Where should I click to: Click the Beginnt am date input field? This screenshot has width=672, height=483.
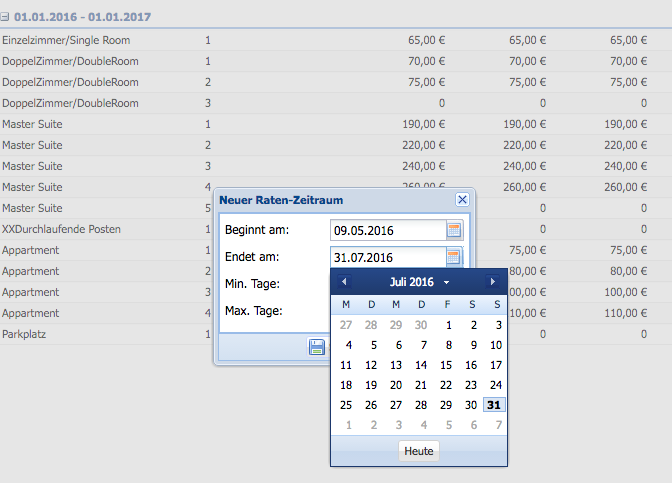[x=387, y=231]
